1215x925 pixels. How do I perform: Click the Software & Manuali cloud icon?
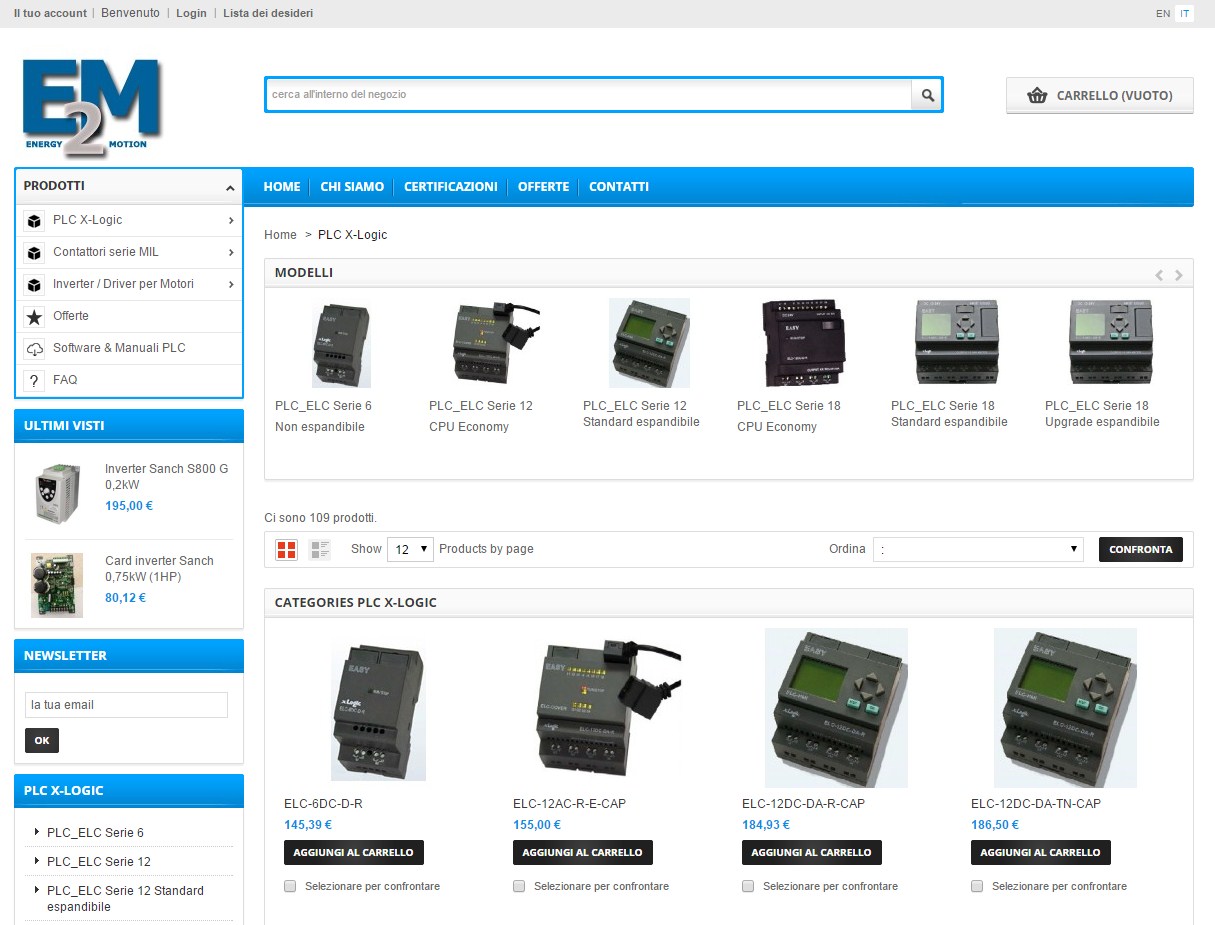coord(35,349)
